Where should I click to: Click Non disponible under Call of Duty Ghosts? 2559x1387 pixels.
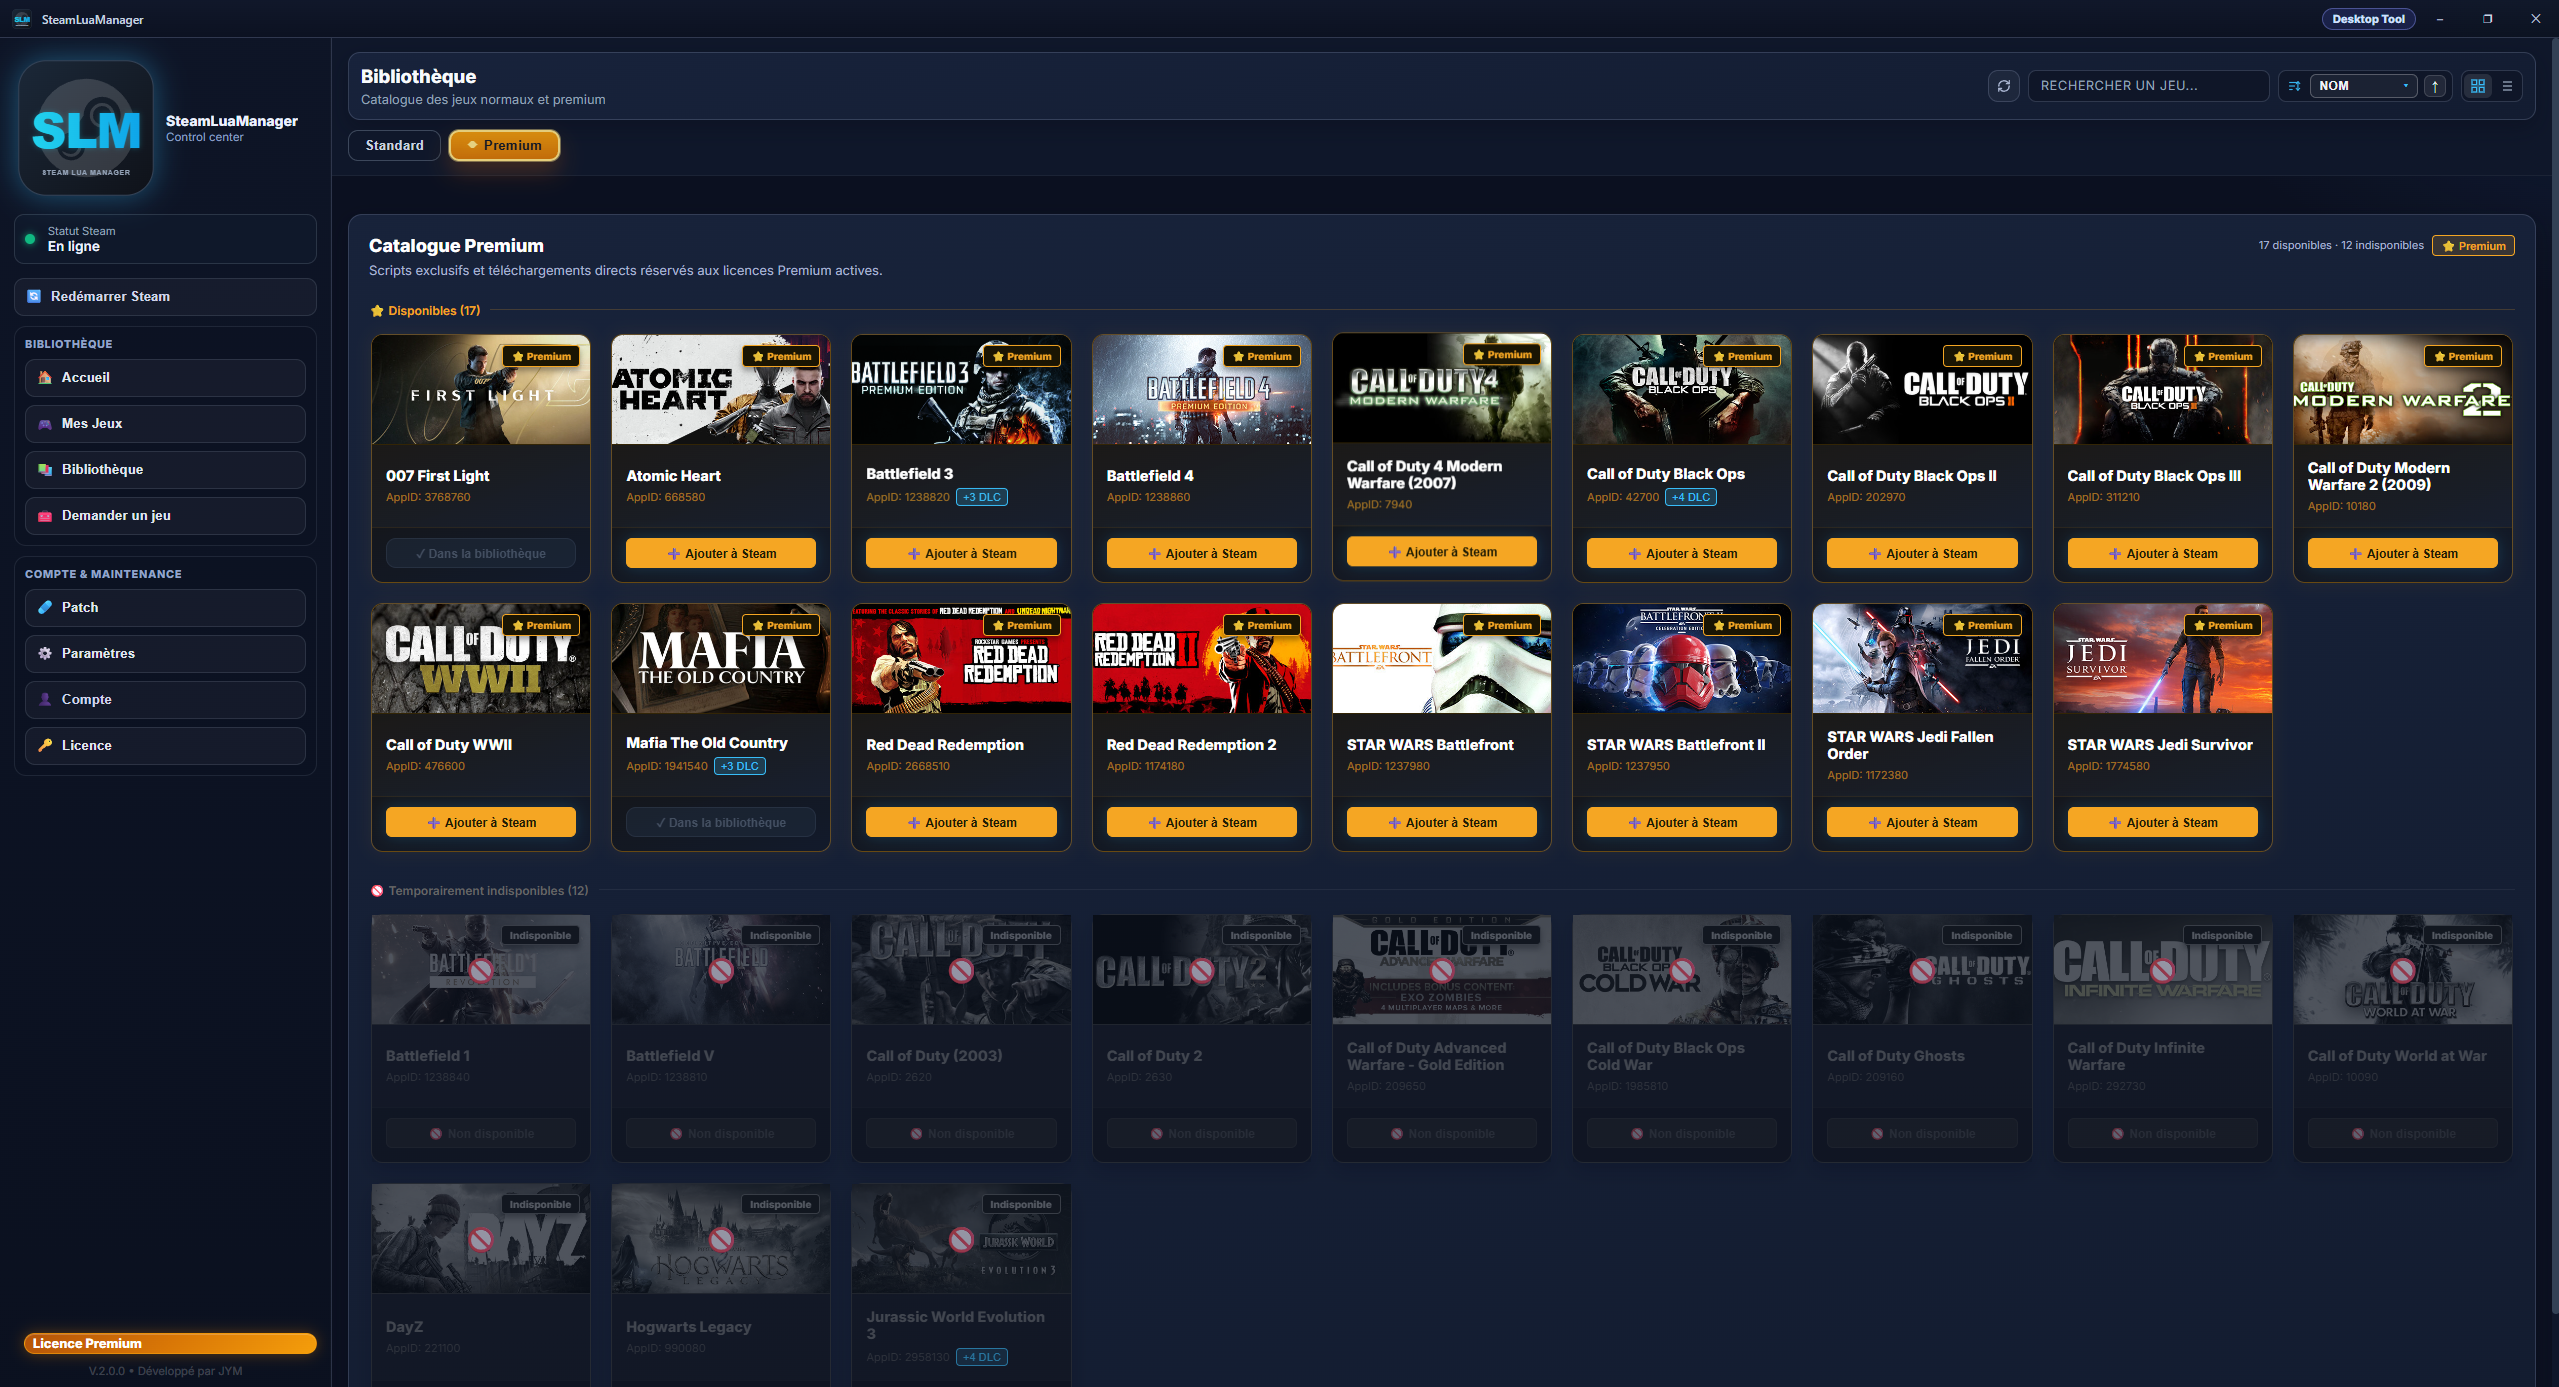coord(1922,1134)
